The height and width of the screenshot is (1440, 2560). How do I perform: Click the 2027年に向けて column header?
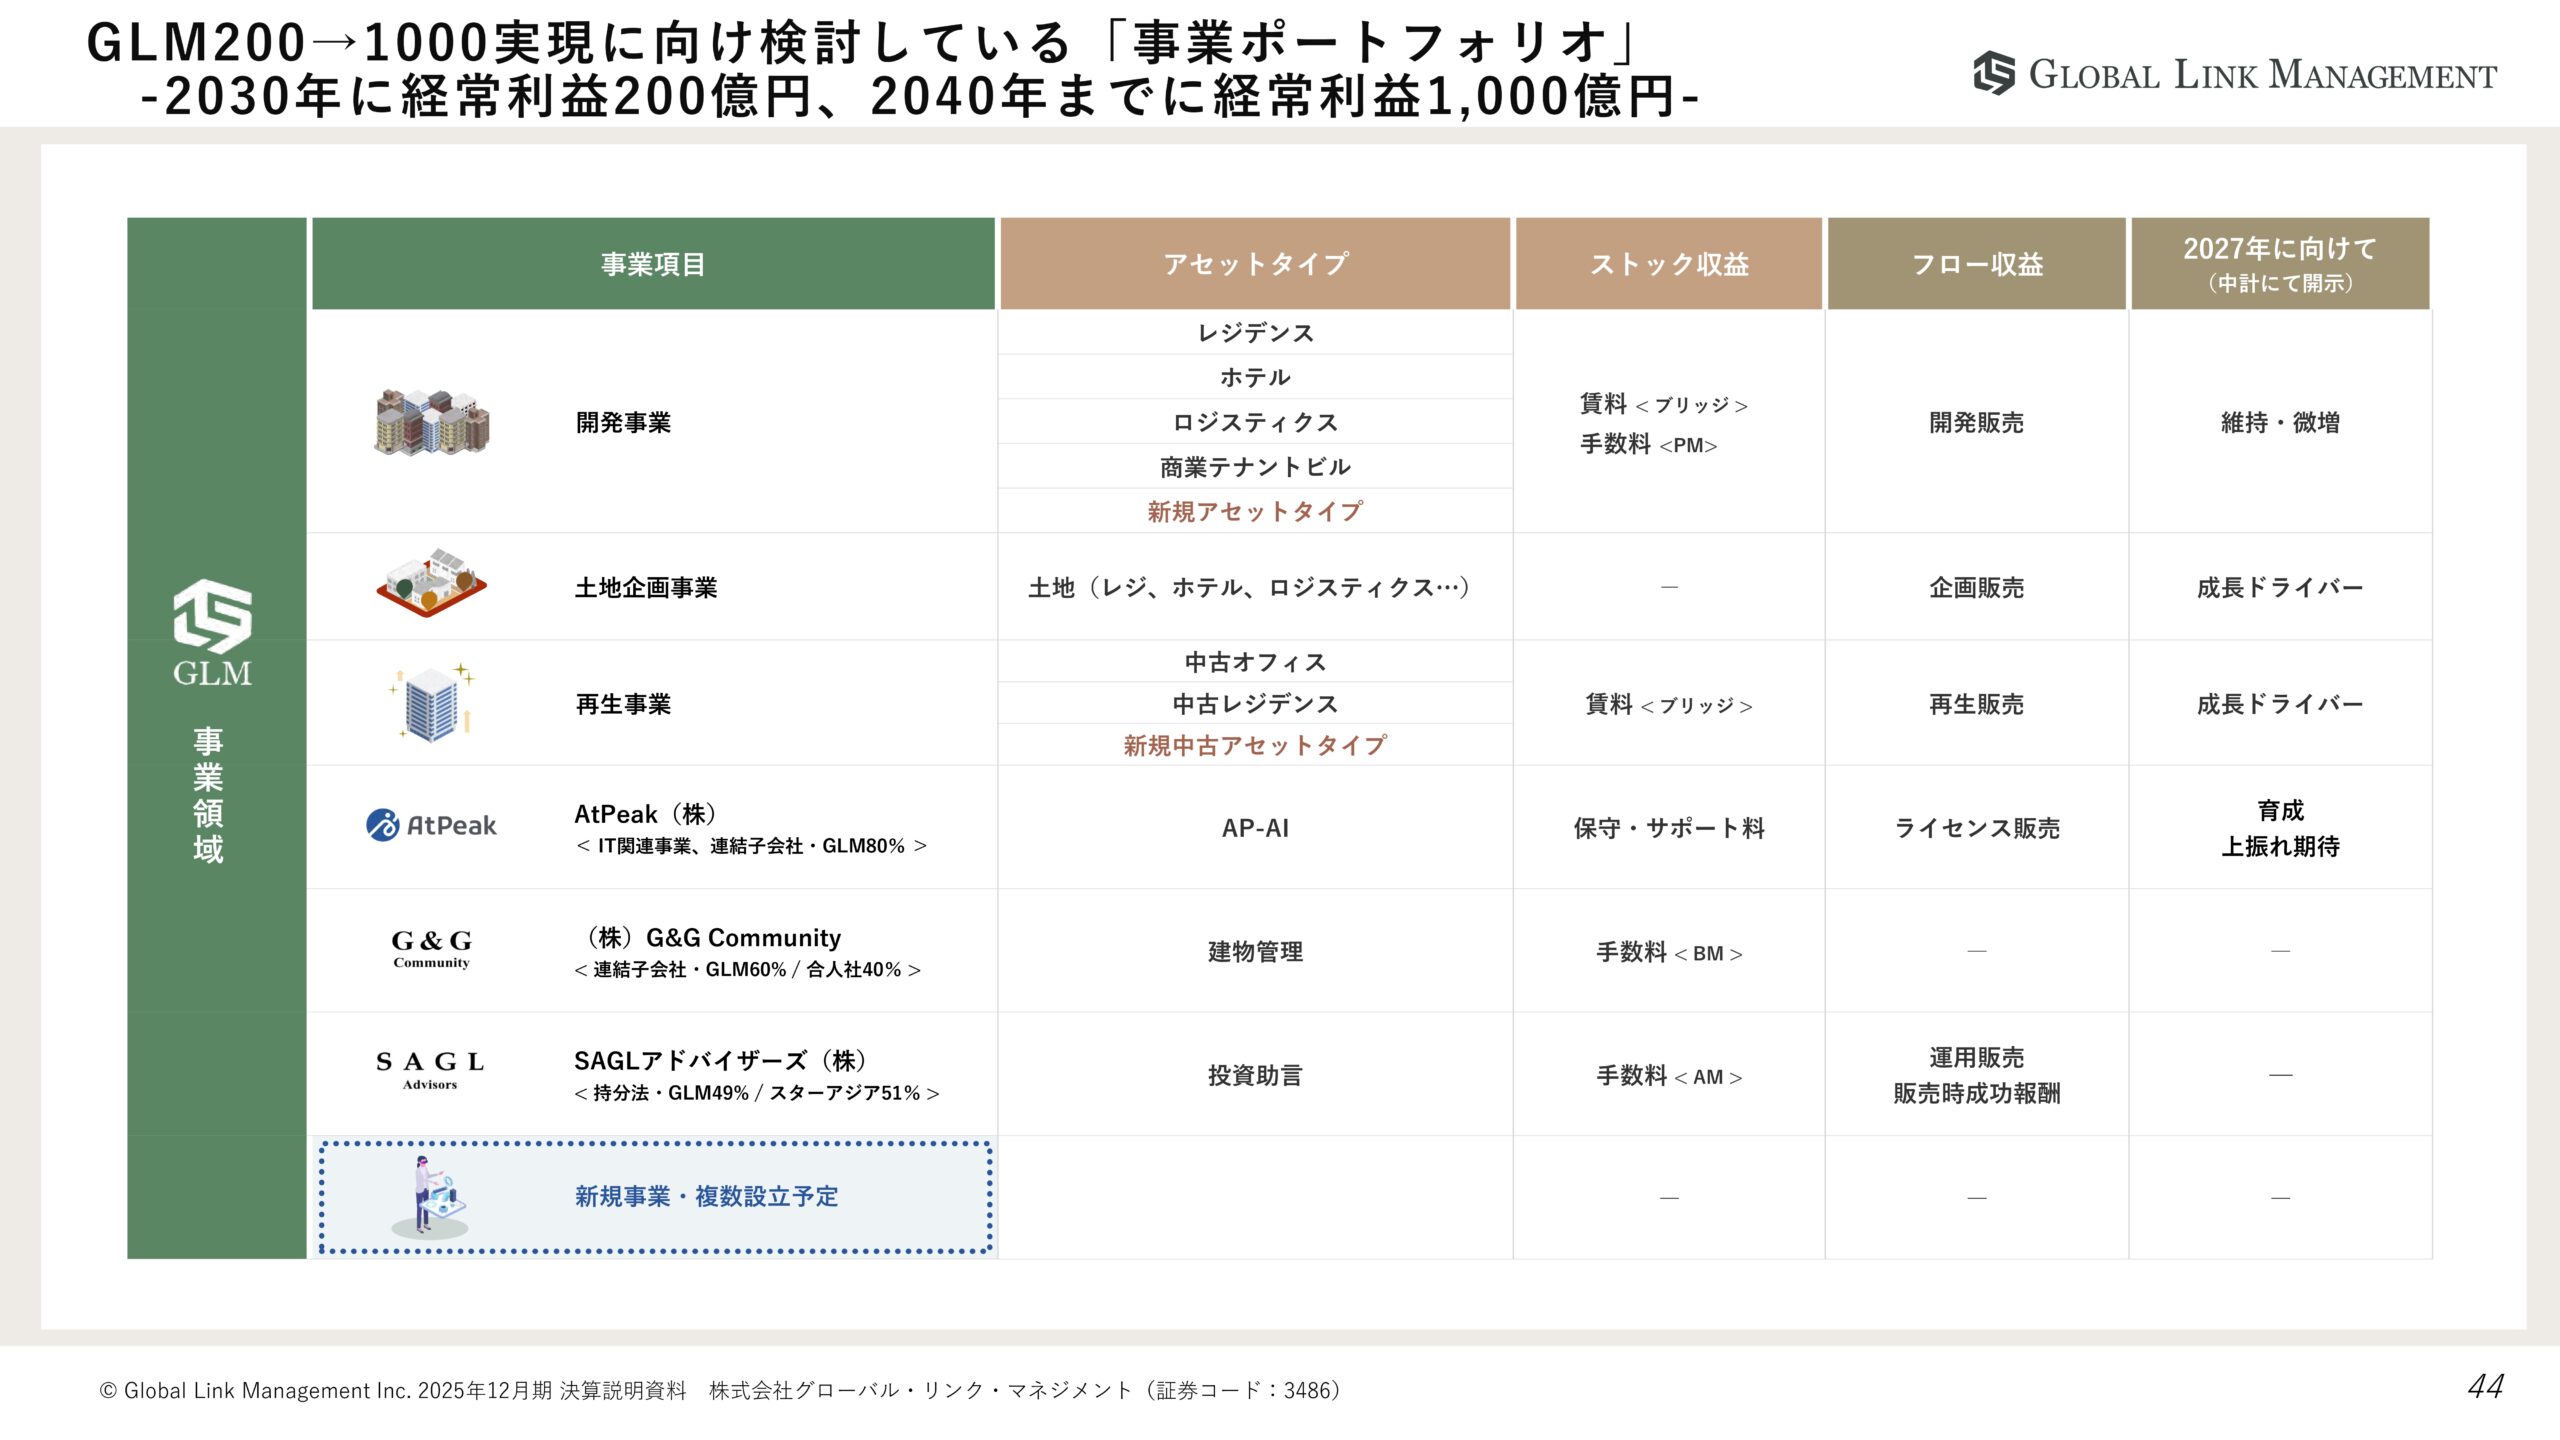click(x=2280, y=264)
